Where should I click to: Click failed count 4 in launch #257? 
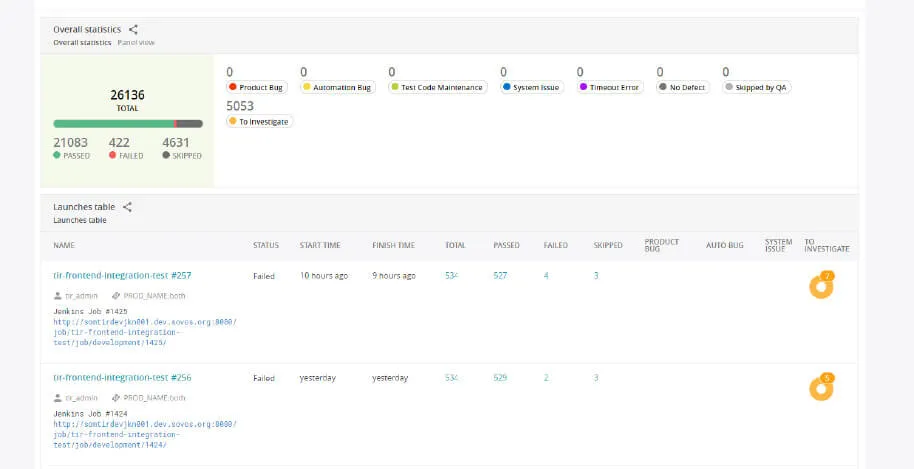(x=546, y=275)
